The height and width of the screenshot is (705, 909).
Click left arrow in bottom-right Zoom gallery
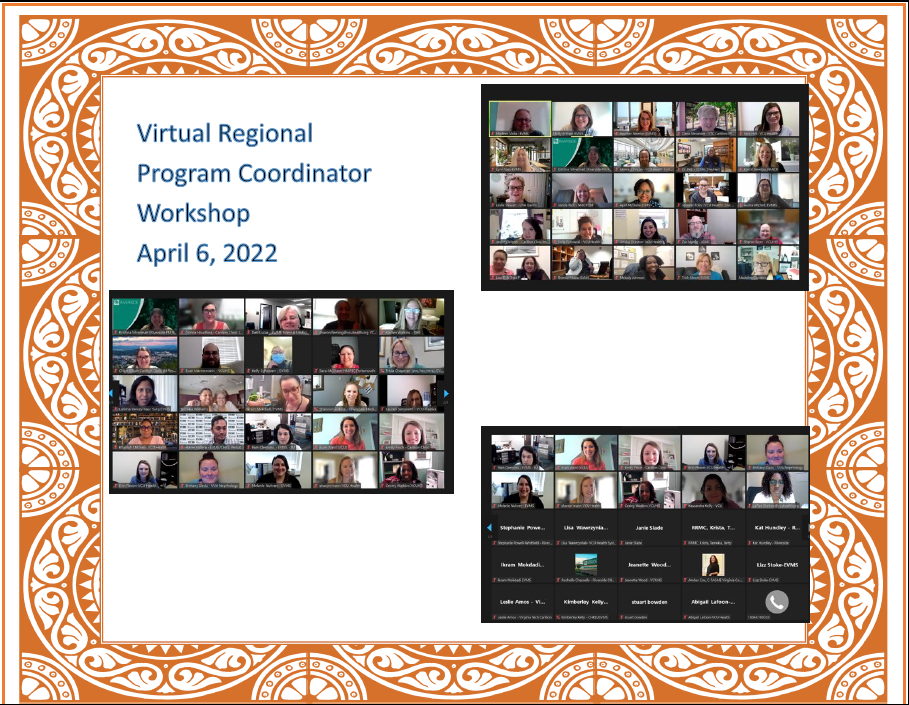[489, 528]
